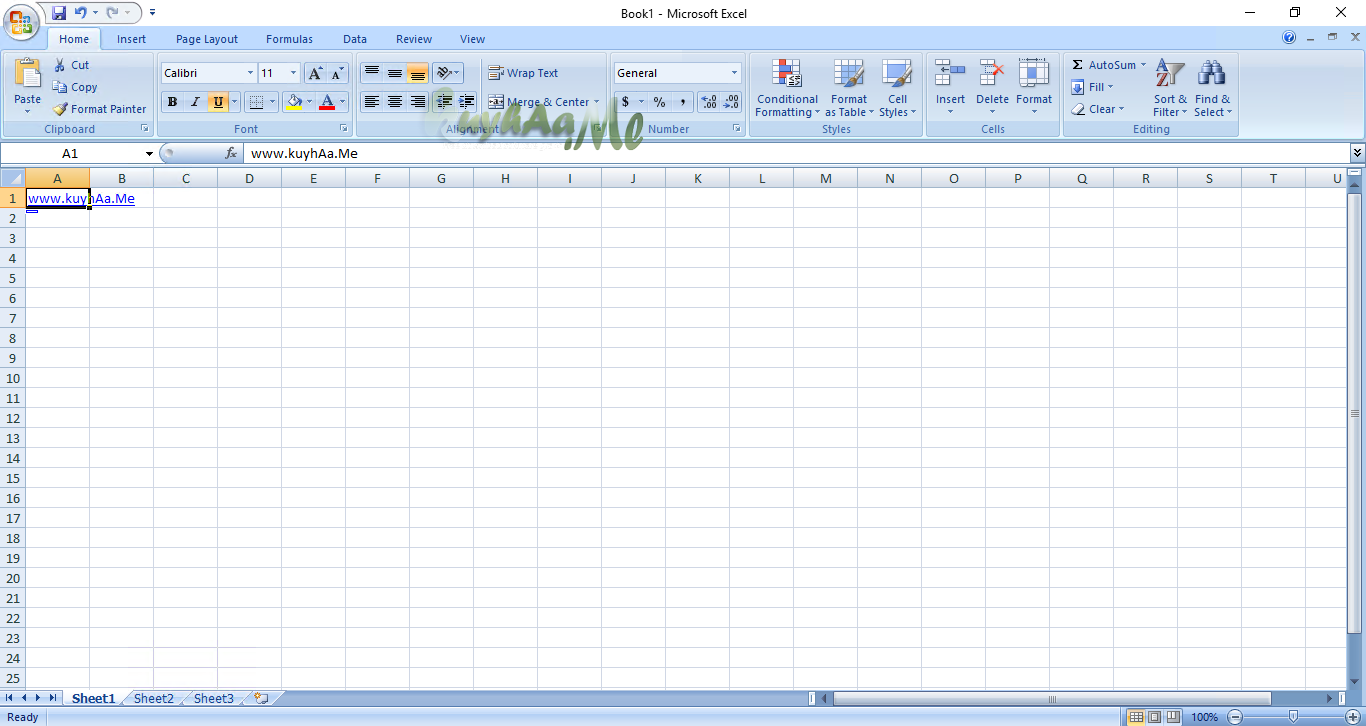Open Merge & Center dropdown arrow

pyautogui.click(x=596, y=102)
